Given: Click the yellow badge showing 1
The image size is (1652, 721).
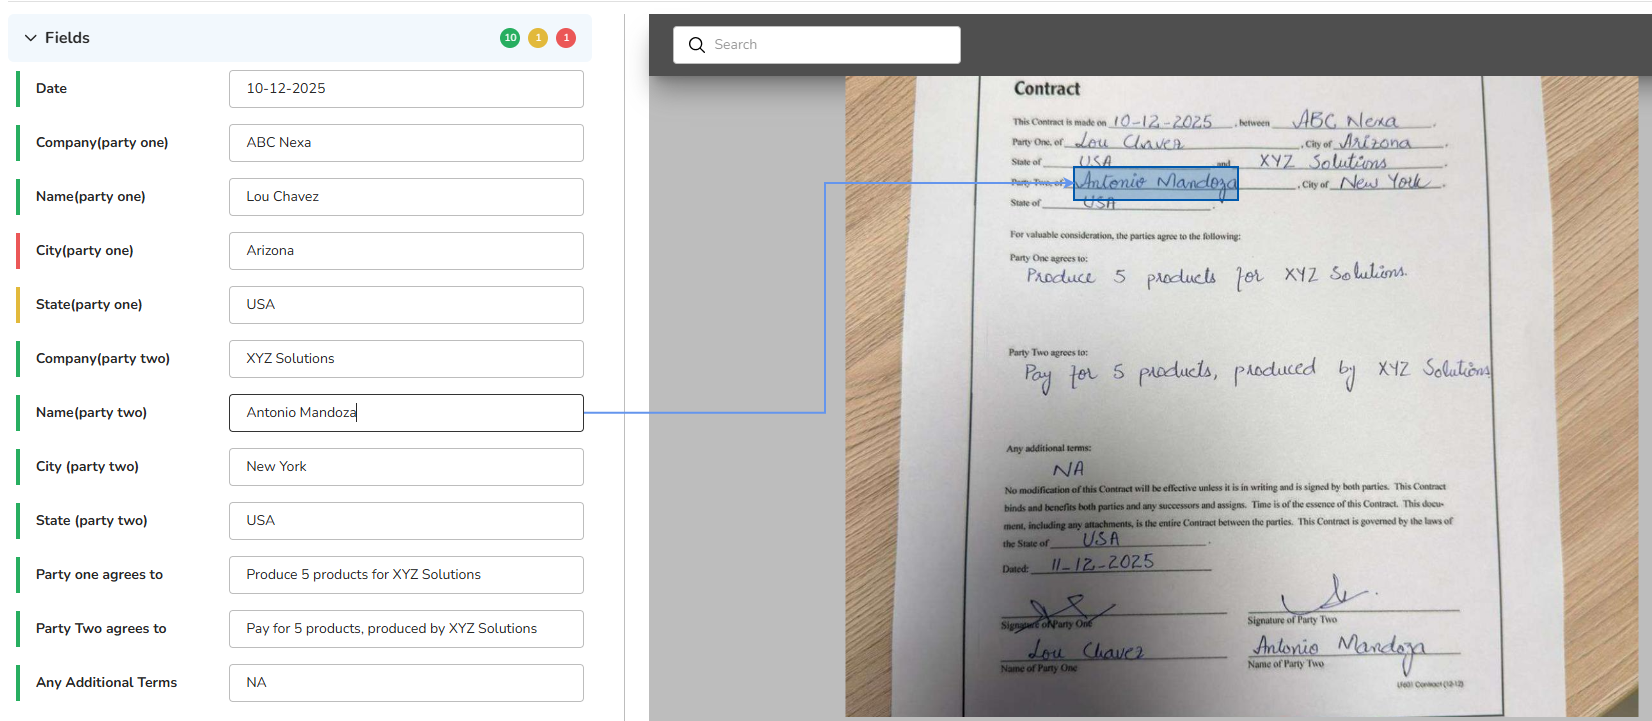Looking at the screenshot, I should tap(538, 38).
